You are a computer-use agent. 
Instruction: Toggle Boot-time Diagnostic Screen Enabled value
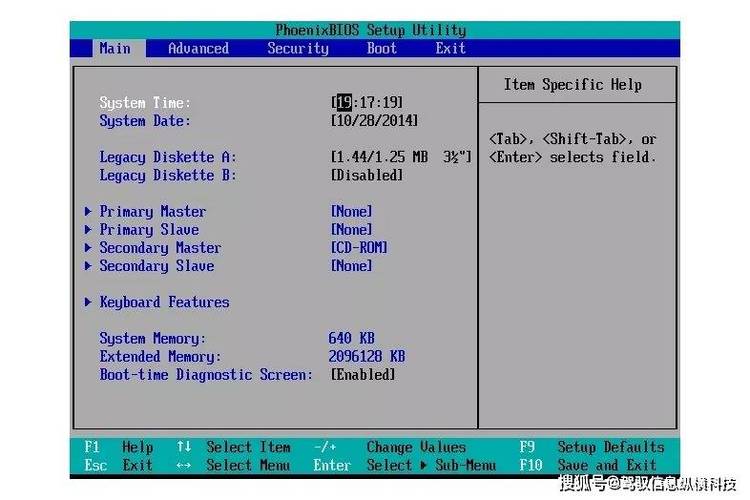363,375
